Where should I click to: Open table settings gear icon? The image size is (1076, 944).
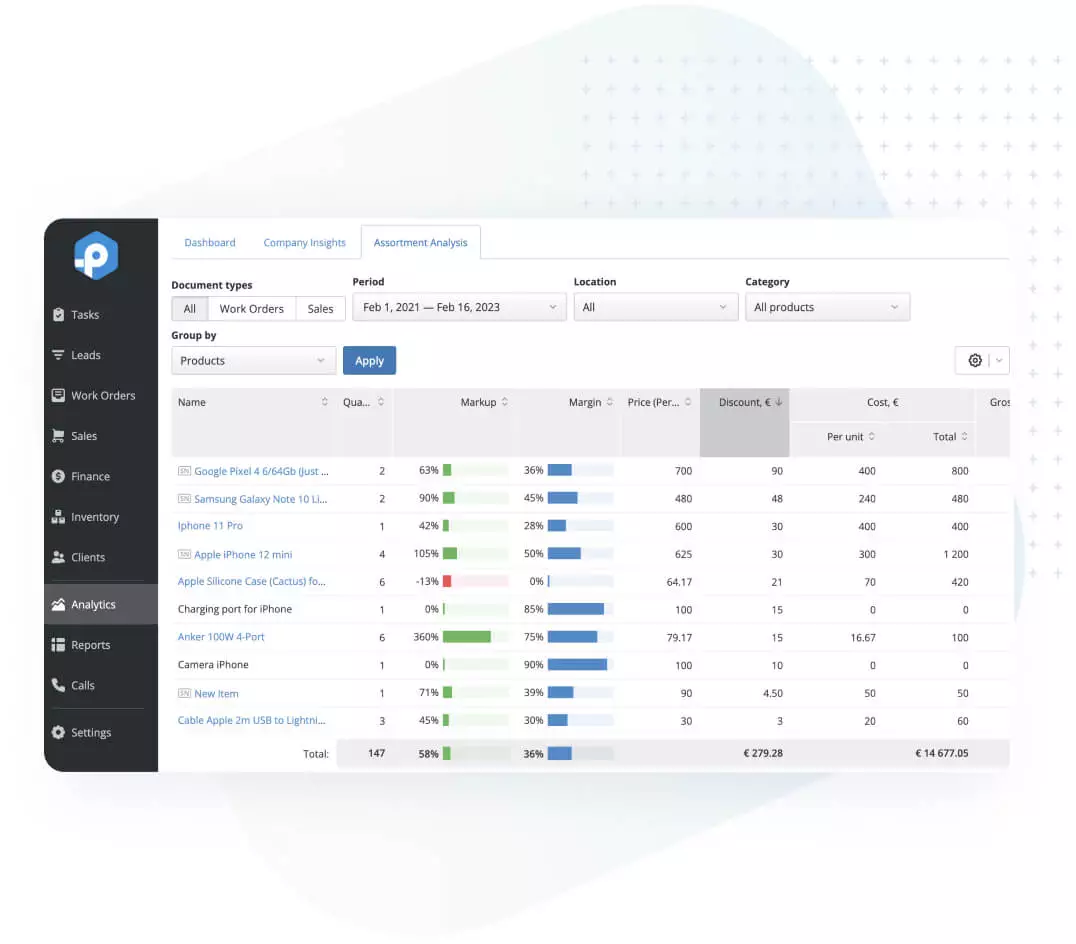point(975,361)
